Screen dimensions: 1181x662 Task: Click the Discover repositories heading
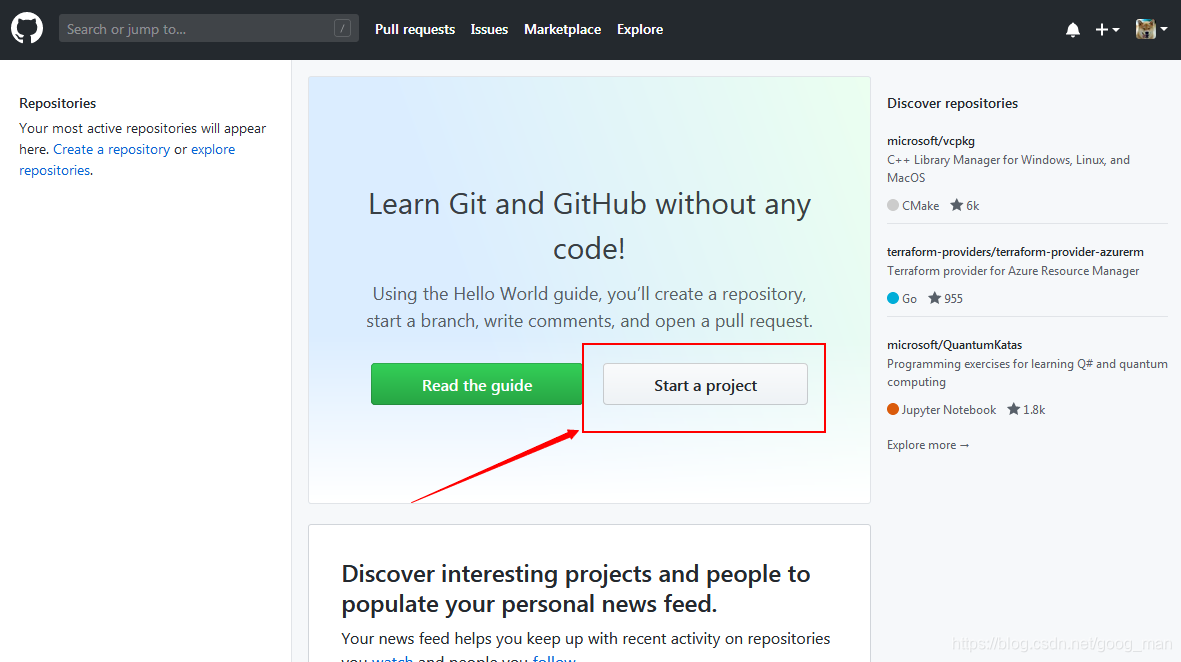pyautogui.click(x=952, y=103)
